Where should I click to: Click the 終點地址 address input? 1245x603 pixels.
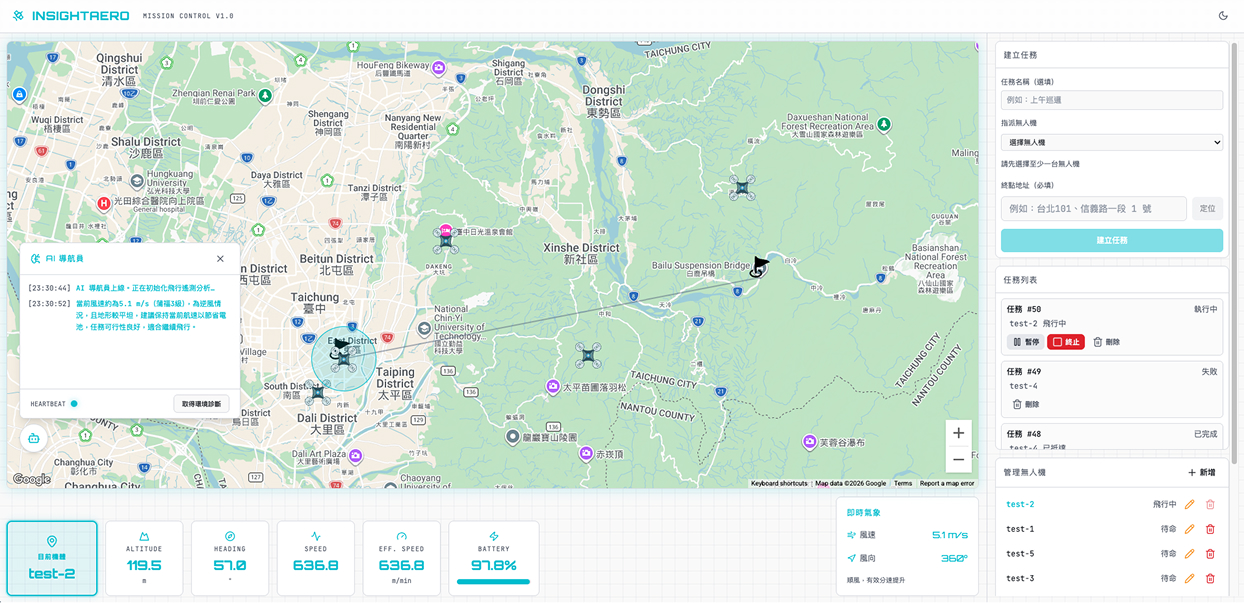[x=1093, y=209]
